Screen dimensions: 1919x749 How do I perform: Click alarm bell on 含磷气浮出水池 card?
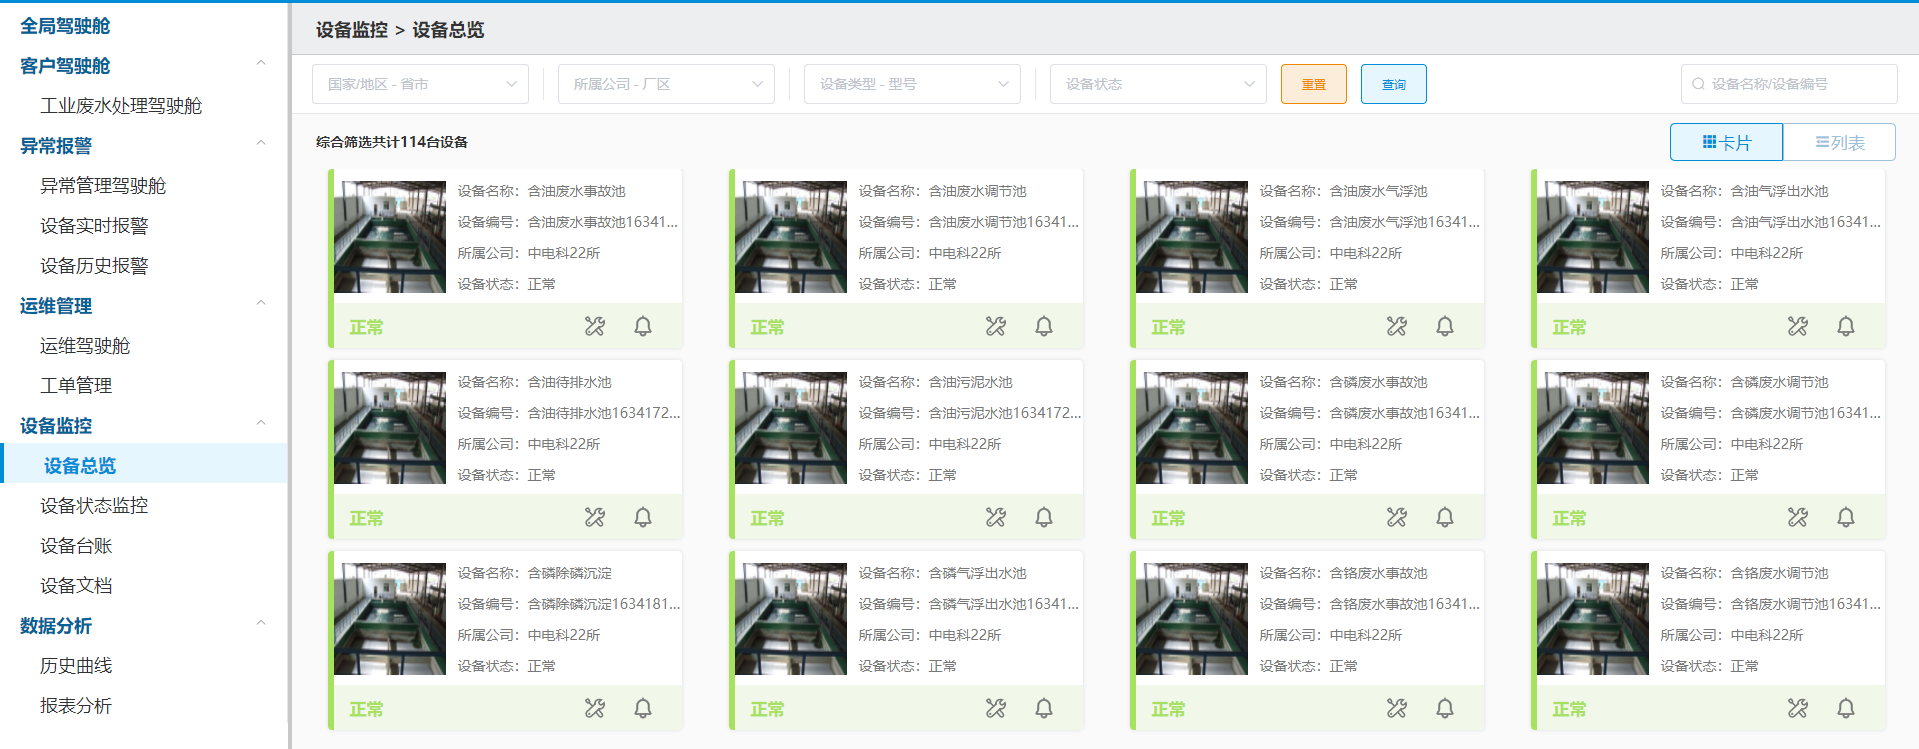pos(1044,708)
